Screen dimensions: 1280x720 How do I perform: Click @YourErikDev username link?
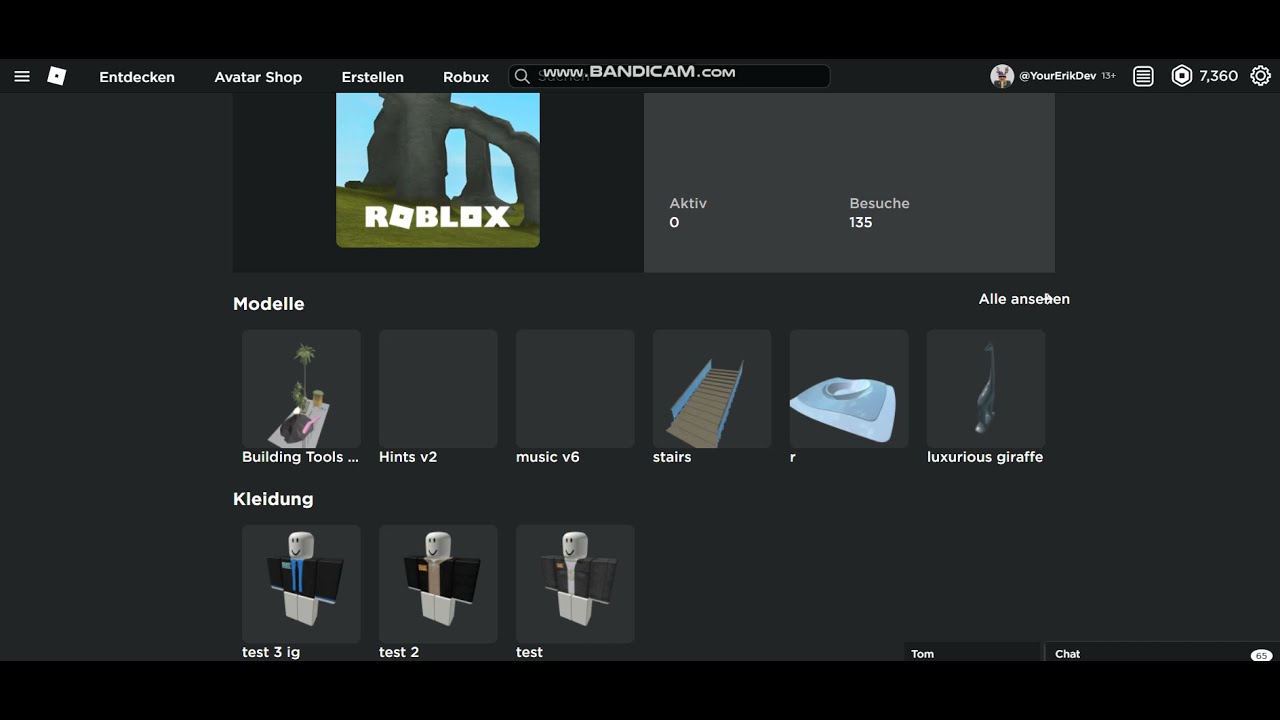pyautogui.click(x=1057, y=76)
